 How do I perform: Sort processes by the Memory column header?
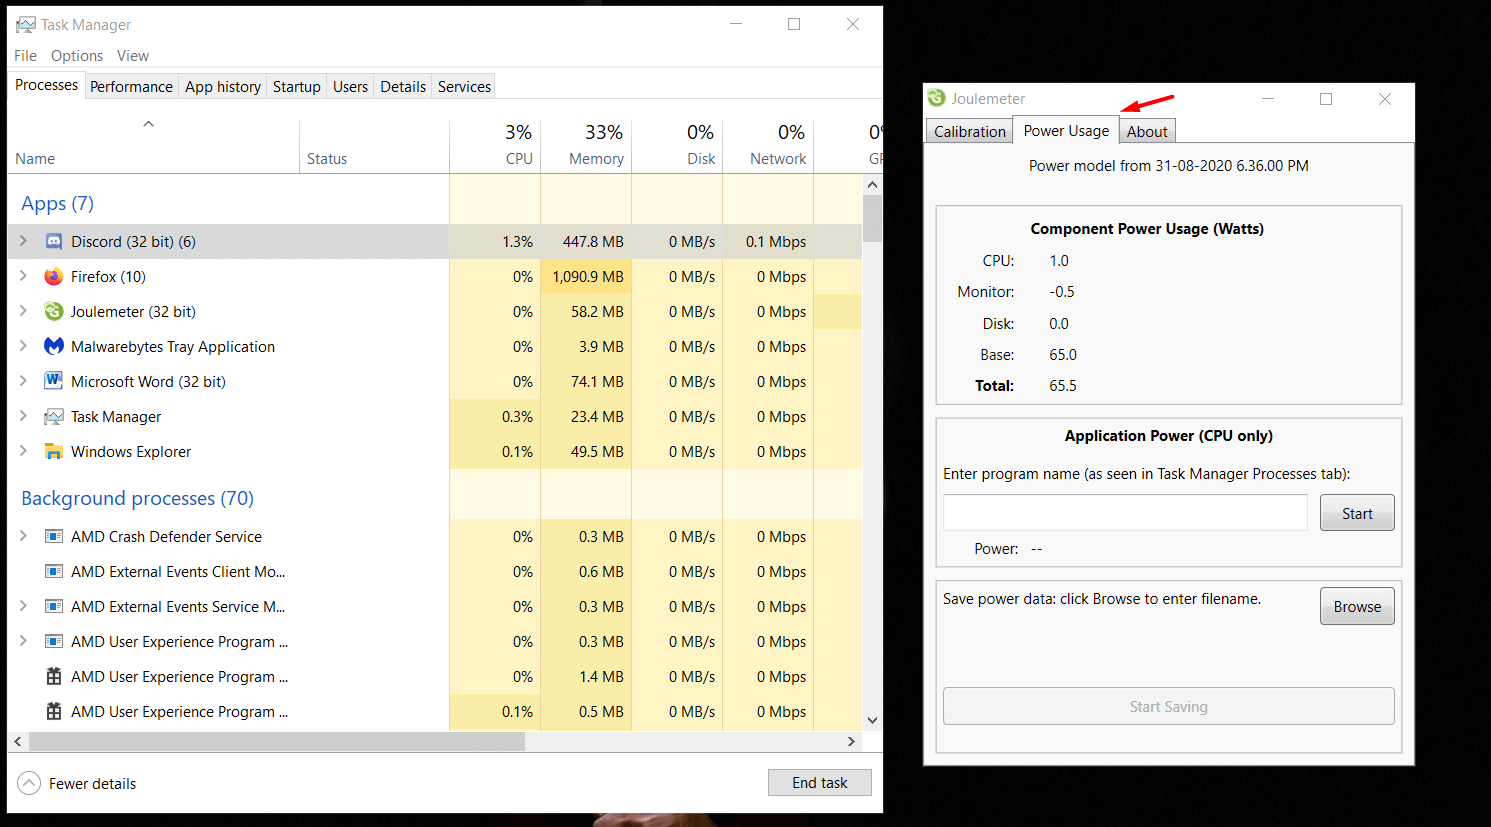click(586, 145)
